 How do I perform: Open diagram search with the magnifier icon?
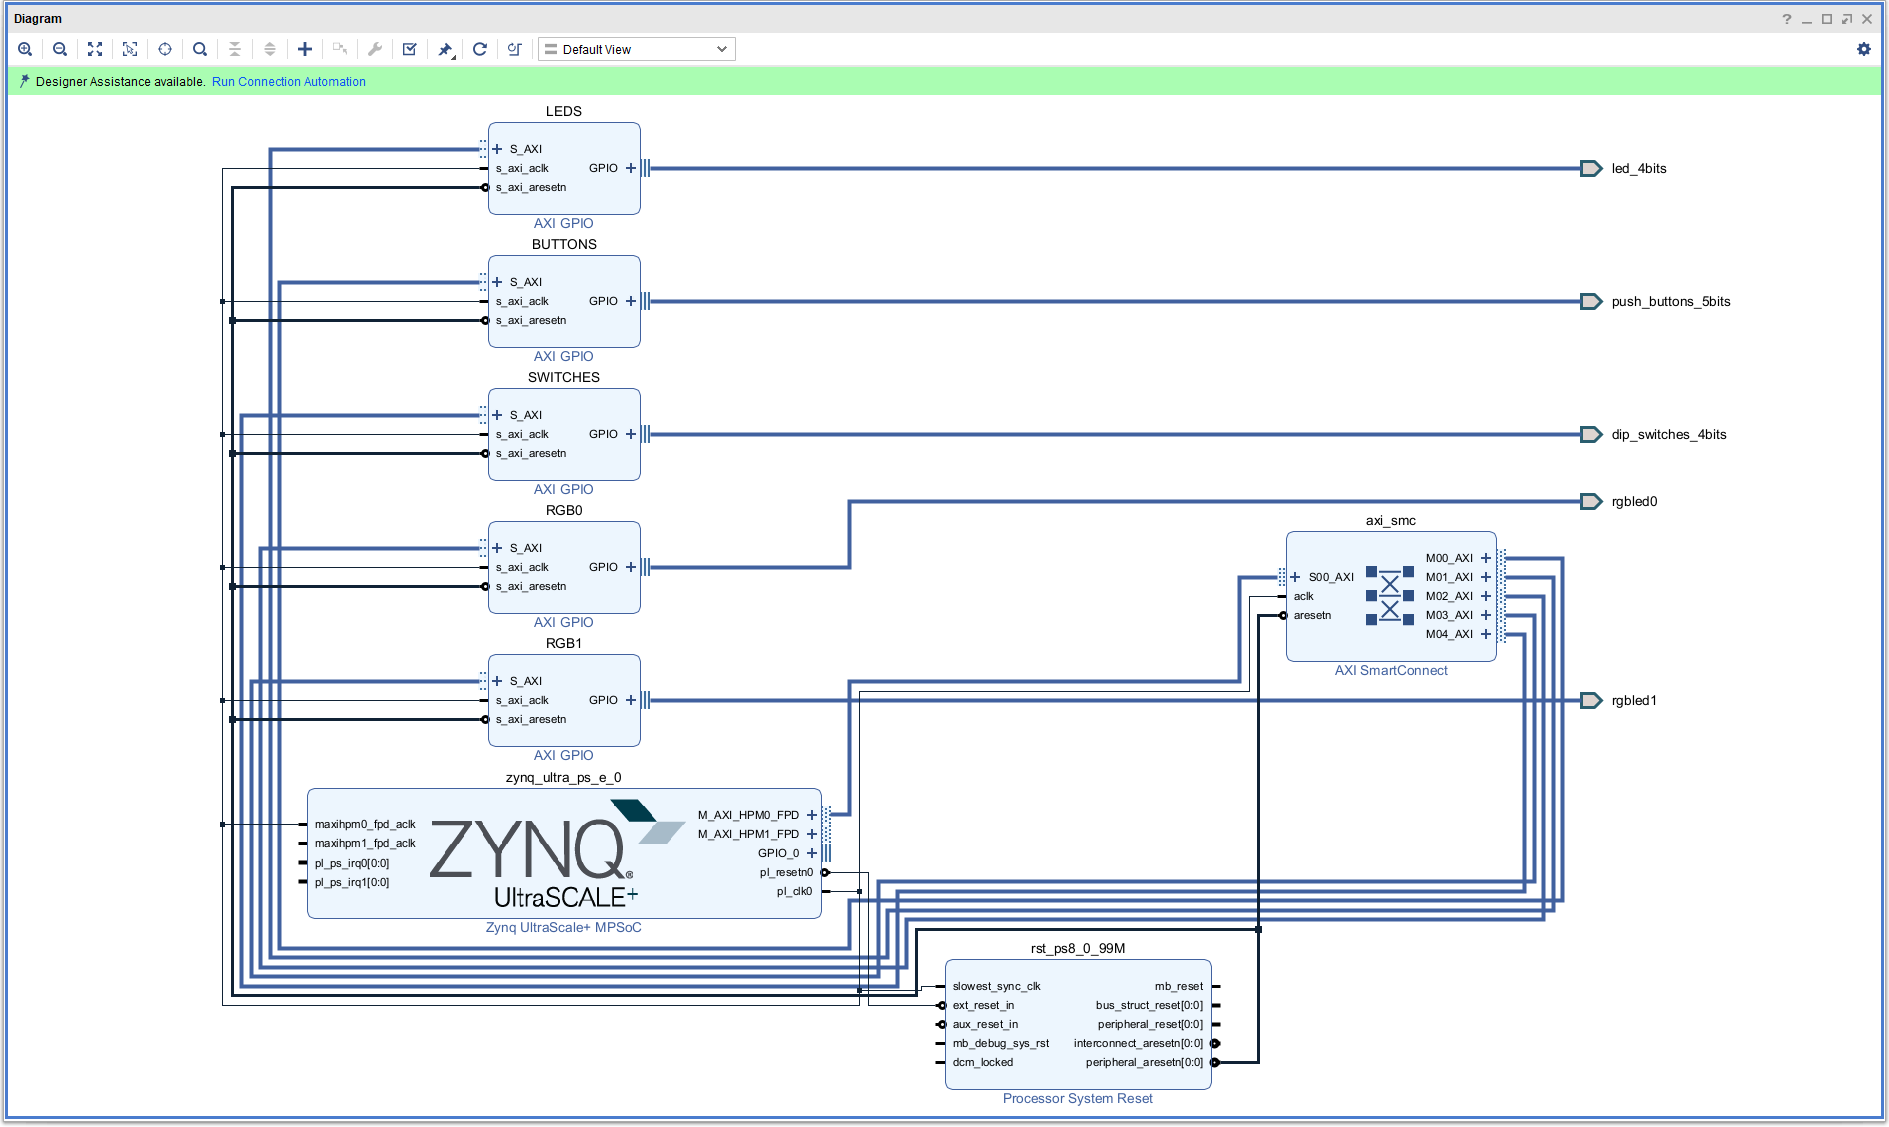coord(200,49)
